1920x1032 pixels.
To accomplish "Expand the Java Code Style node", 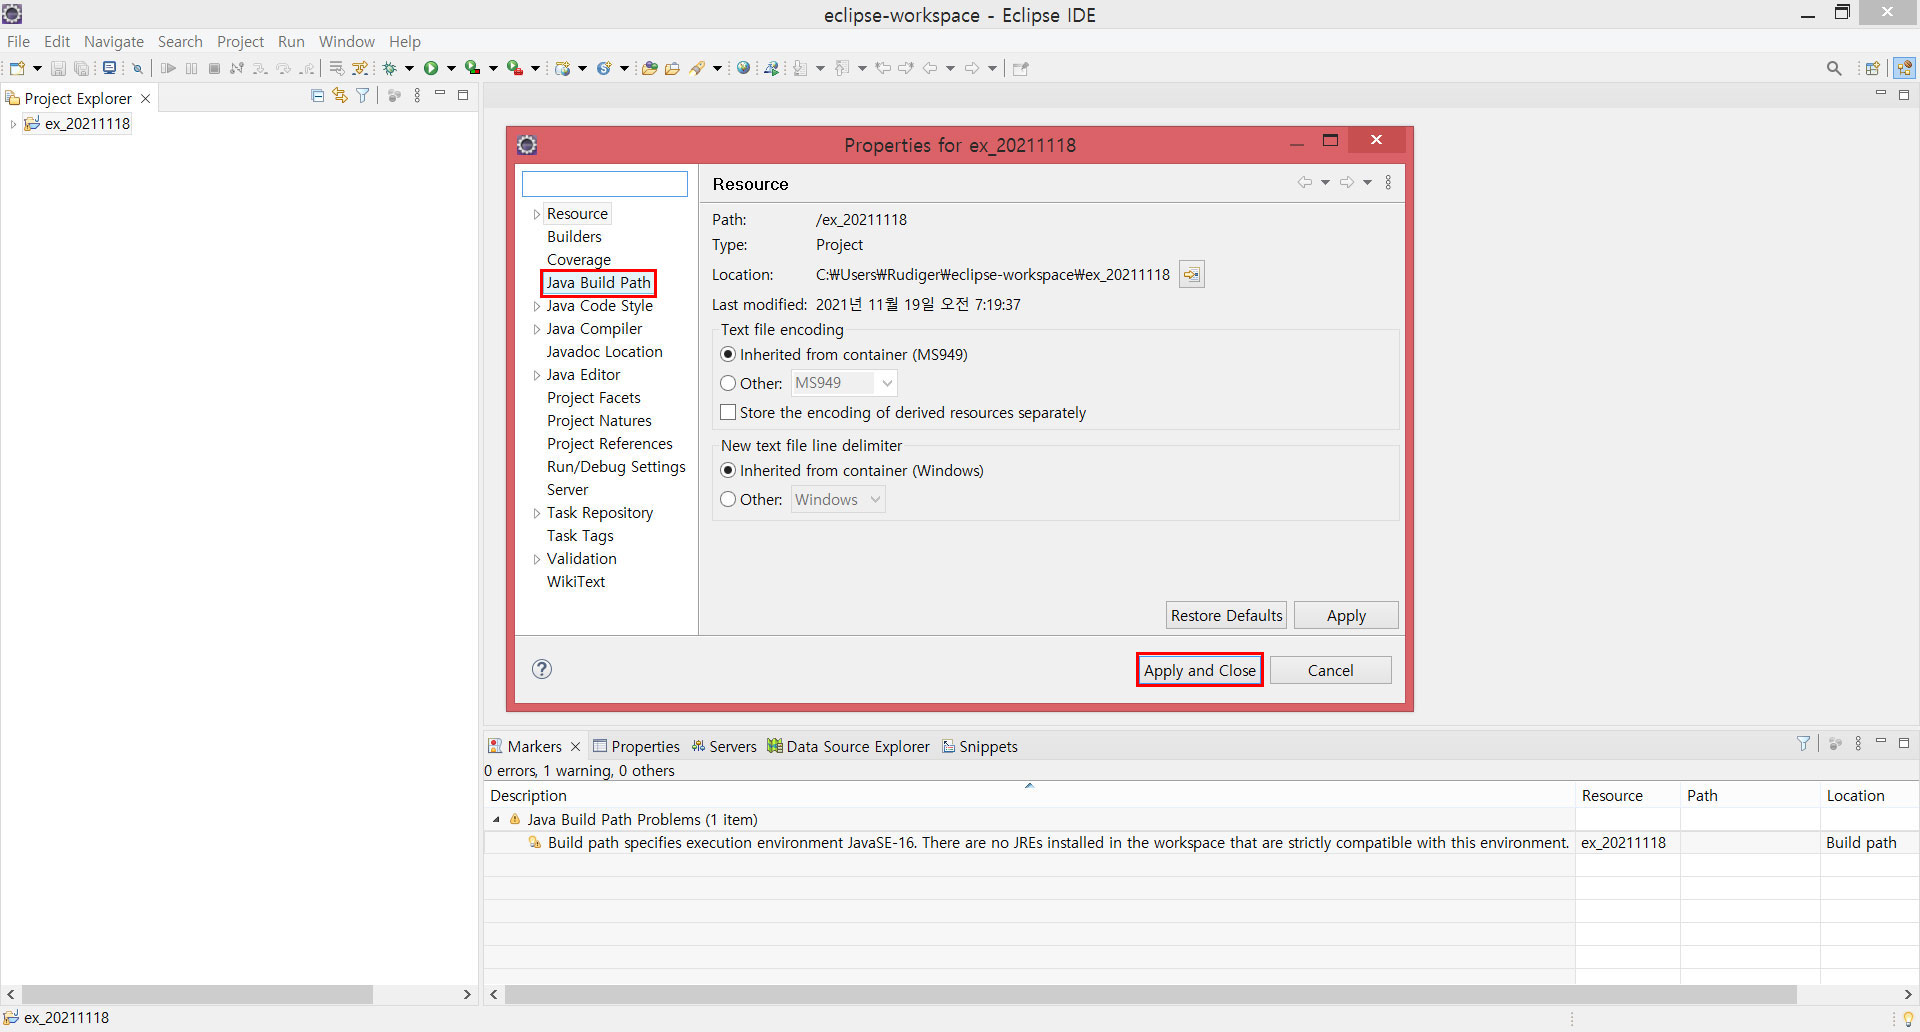I will [536, 306].
